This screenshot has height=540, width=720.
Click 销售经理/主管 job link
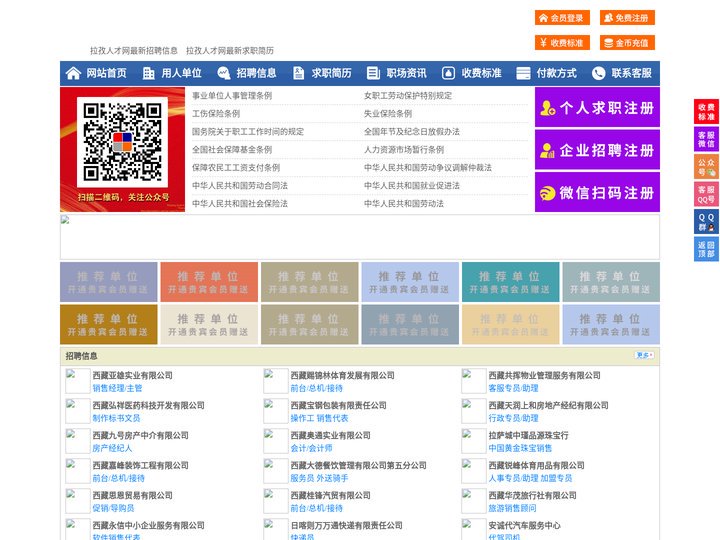[x=117, y=388]
